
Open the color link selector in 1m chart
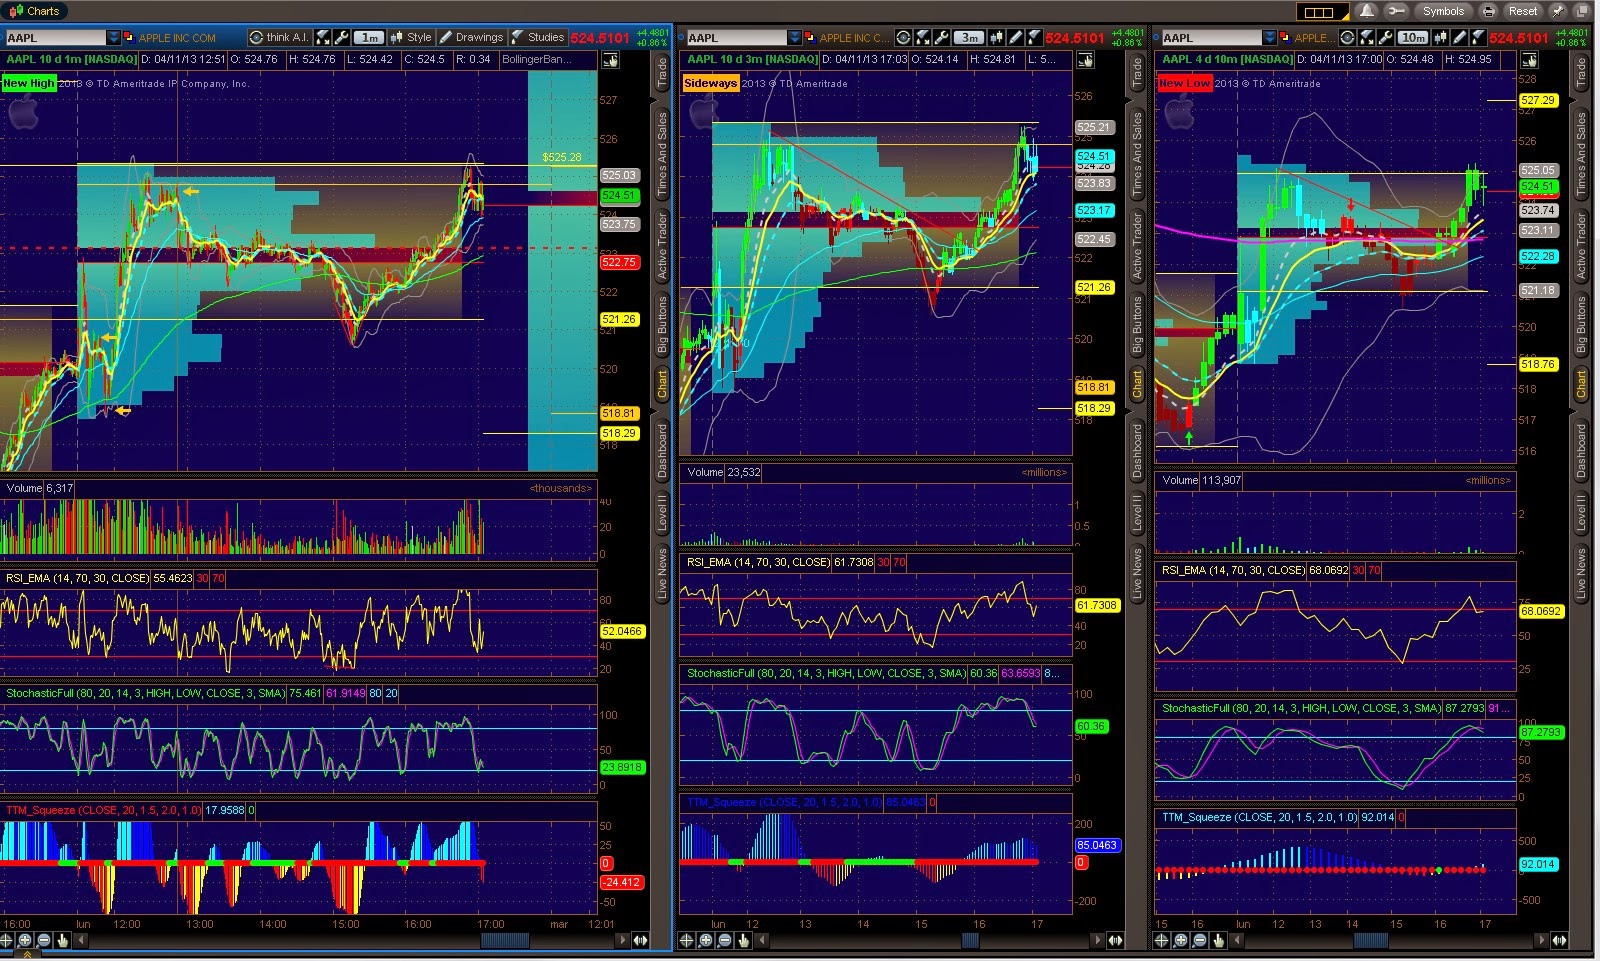130,38
